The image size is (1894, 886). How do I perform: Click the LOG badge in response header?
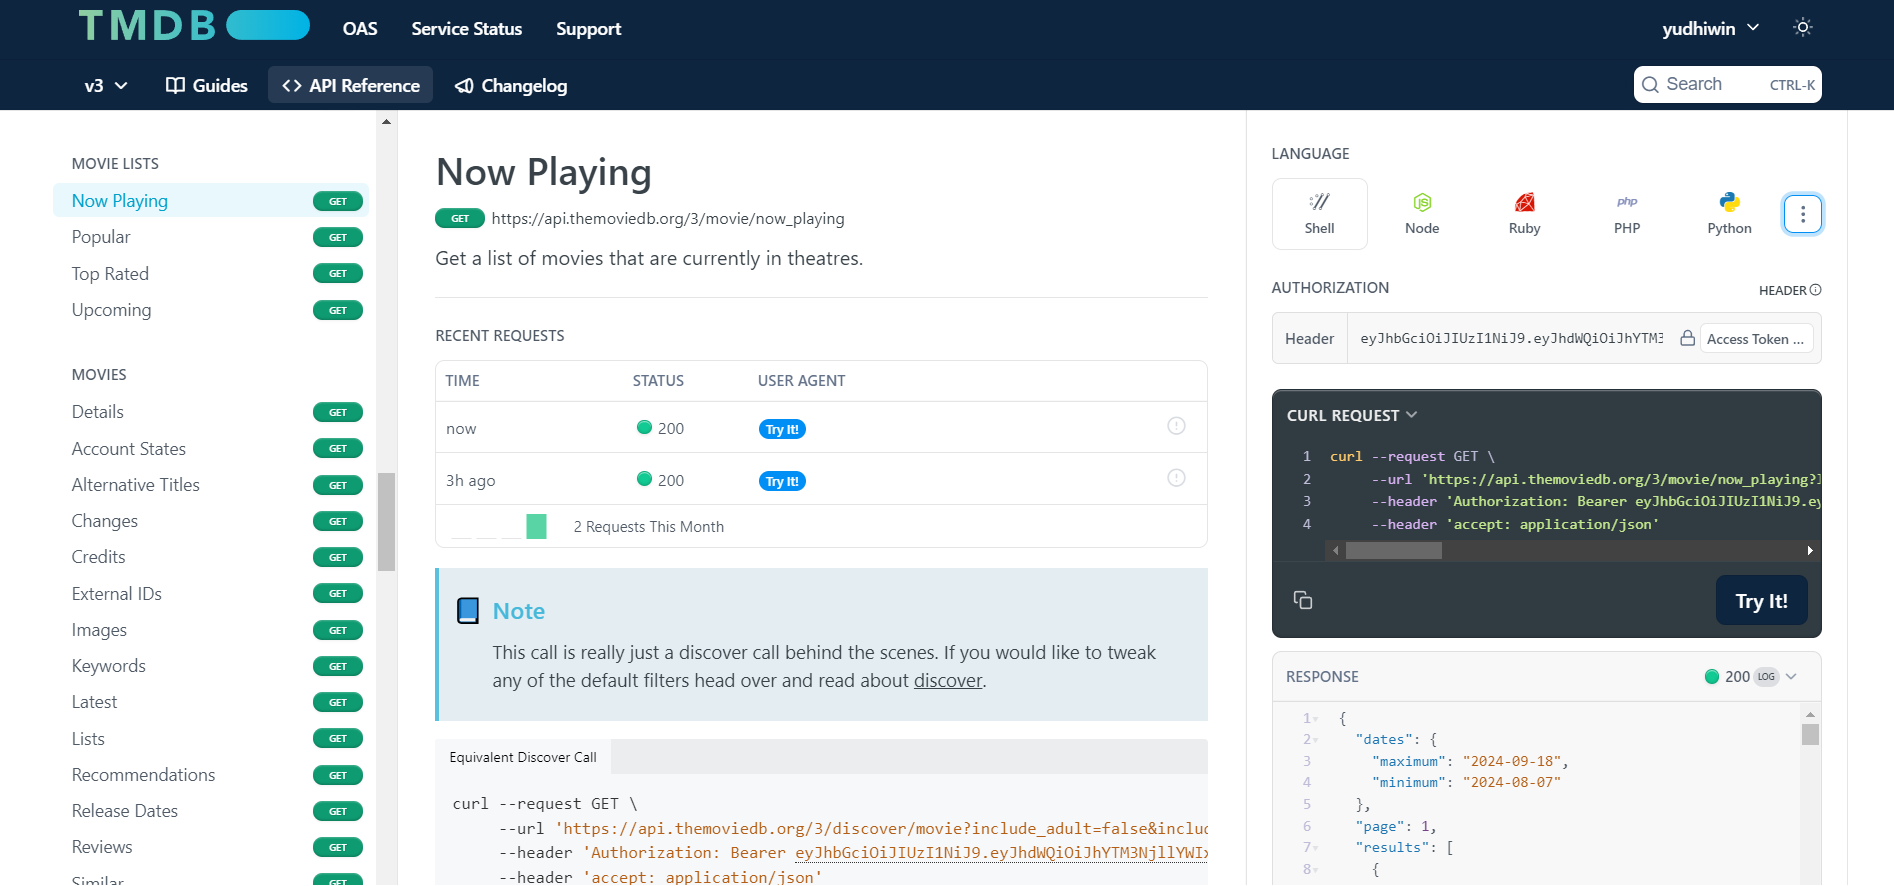click(1767, 677)
